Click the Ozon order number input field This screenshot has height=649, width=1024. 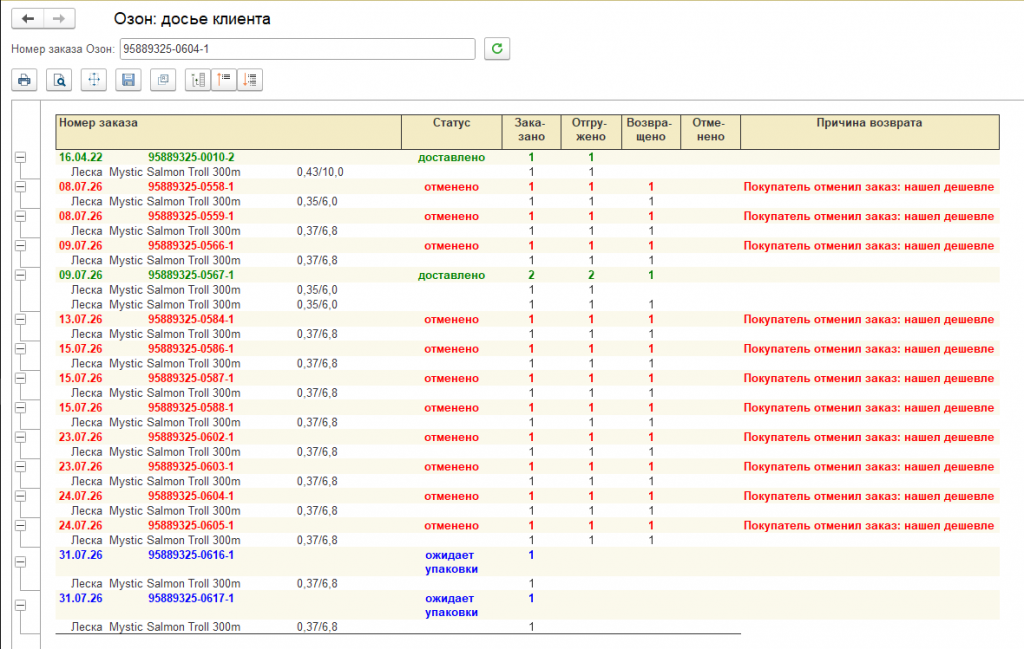coord(297,49)
